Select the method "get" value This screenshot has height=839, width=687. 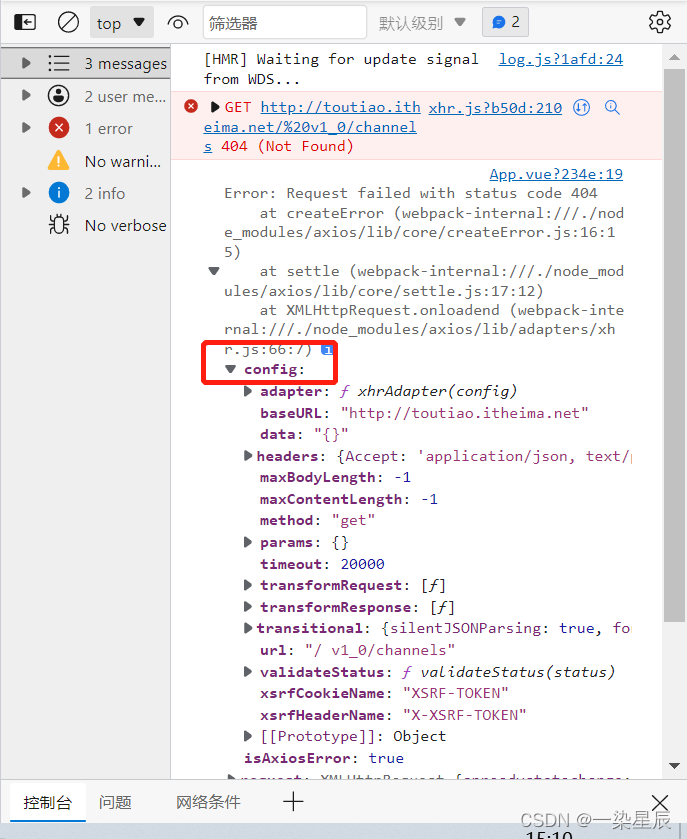353,520
